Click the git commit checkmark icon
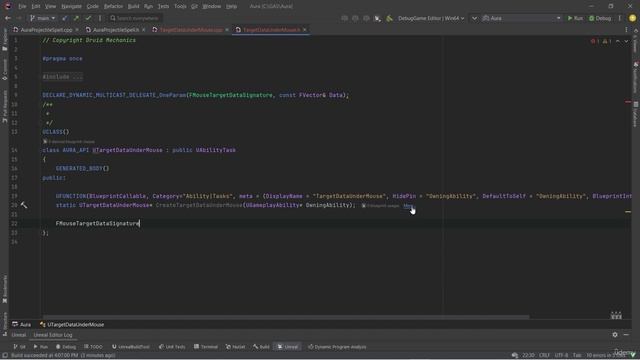The height and width of the screenshot is (360, 640). (x=88, y=18)
